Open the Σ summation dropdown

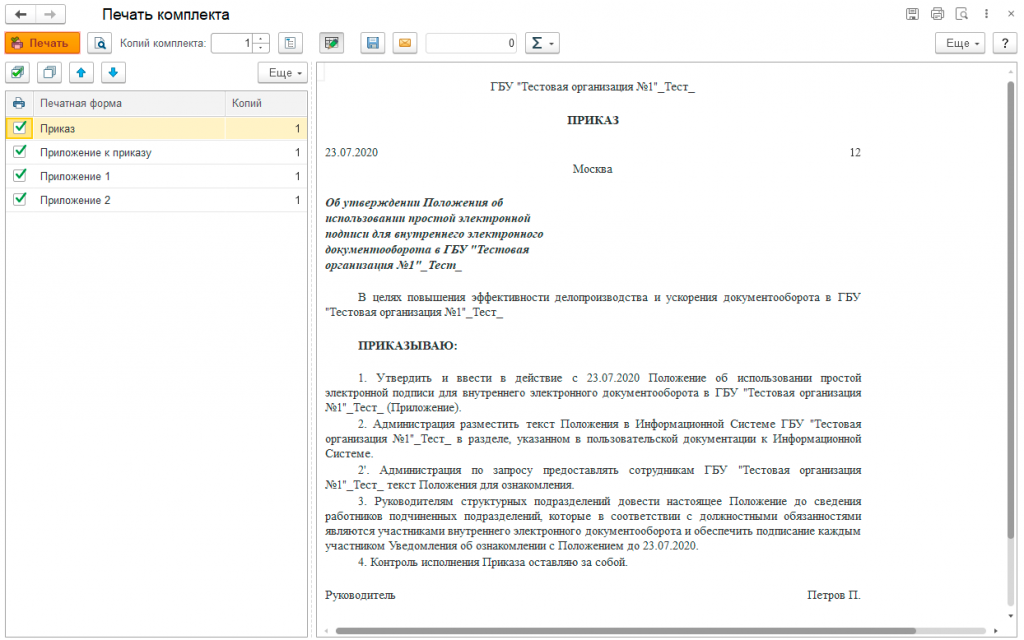(540, 43)
